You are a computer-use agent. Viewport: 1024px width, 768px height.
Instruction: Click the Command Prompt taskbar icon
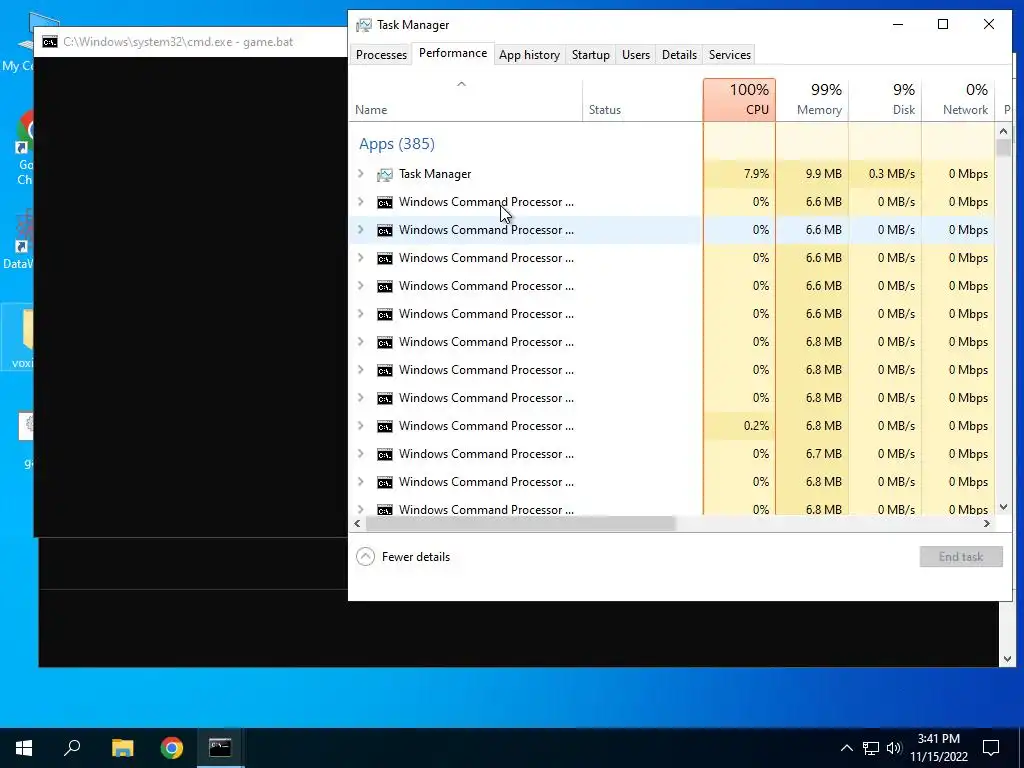(x=220, y=748)
